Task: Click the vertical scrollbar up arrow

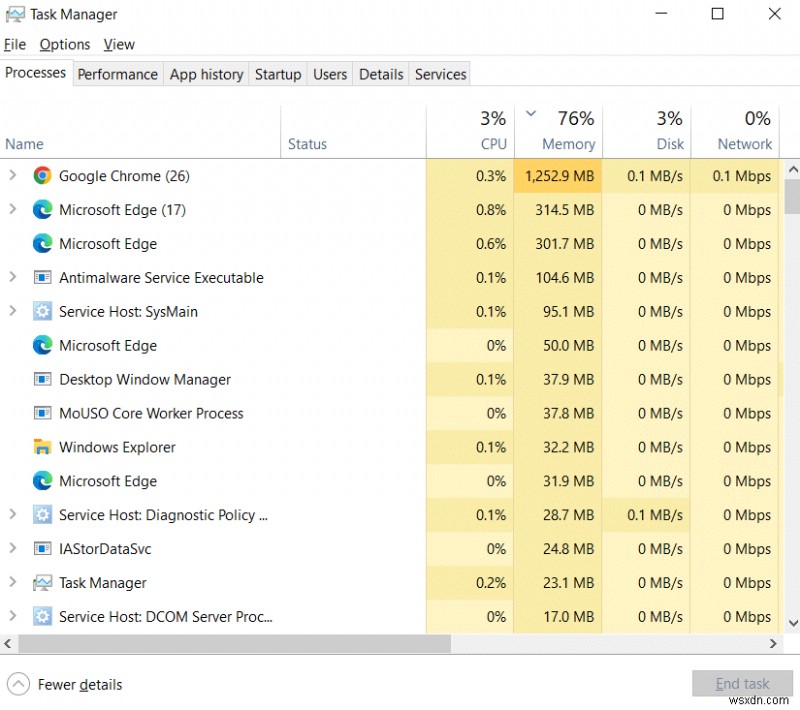Action: 793,169
